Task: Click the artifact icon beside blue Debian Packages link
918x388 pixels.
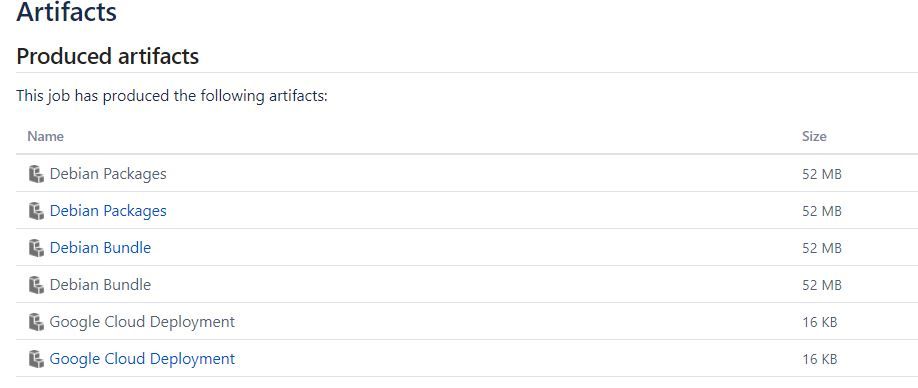Action: tap(36, 211)
